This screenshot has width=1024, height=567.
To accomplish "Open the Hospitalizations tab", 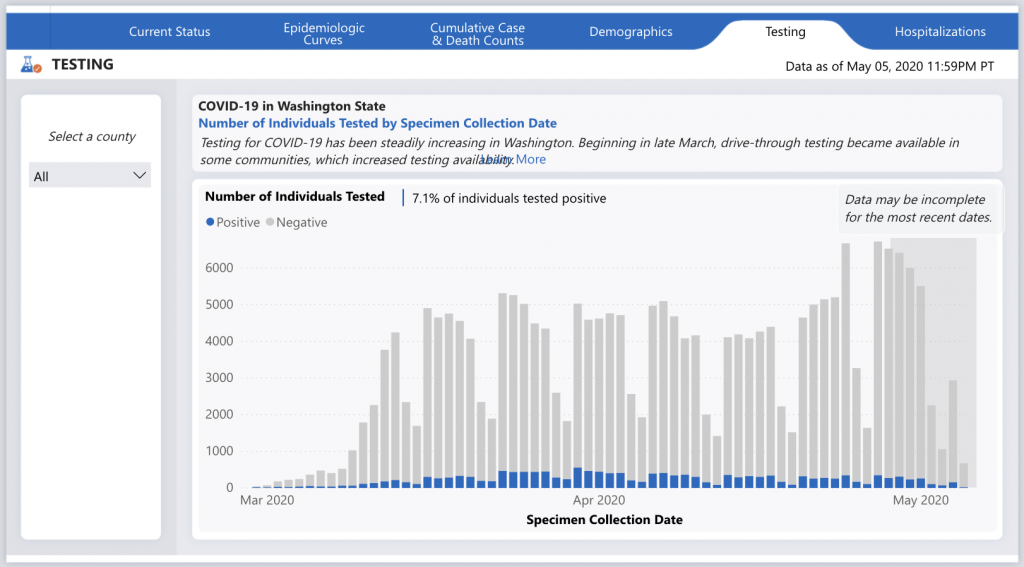I will click(940, 32).
